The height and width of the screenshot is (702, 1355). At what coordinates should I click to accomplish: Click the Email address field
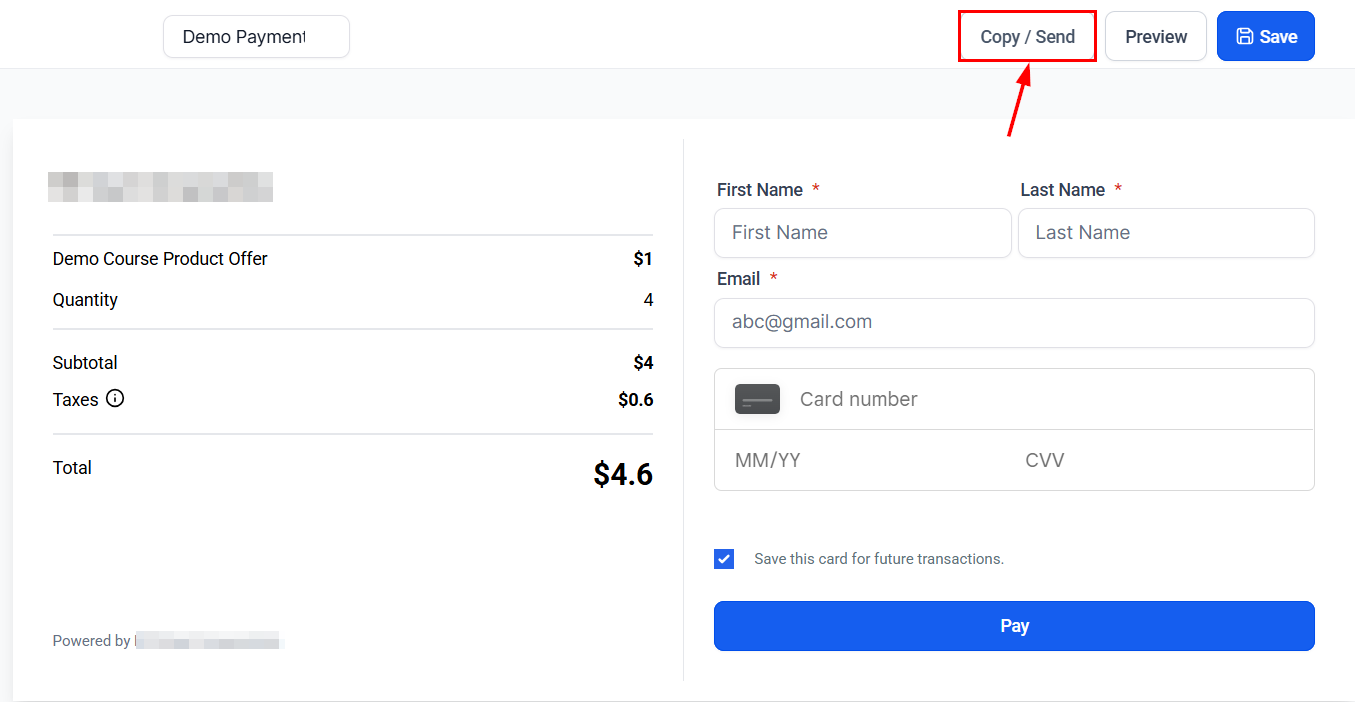(1013, 322)
